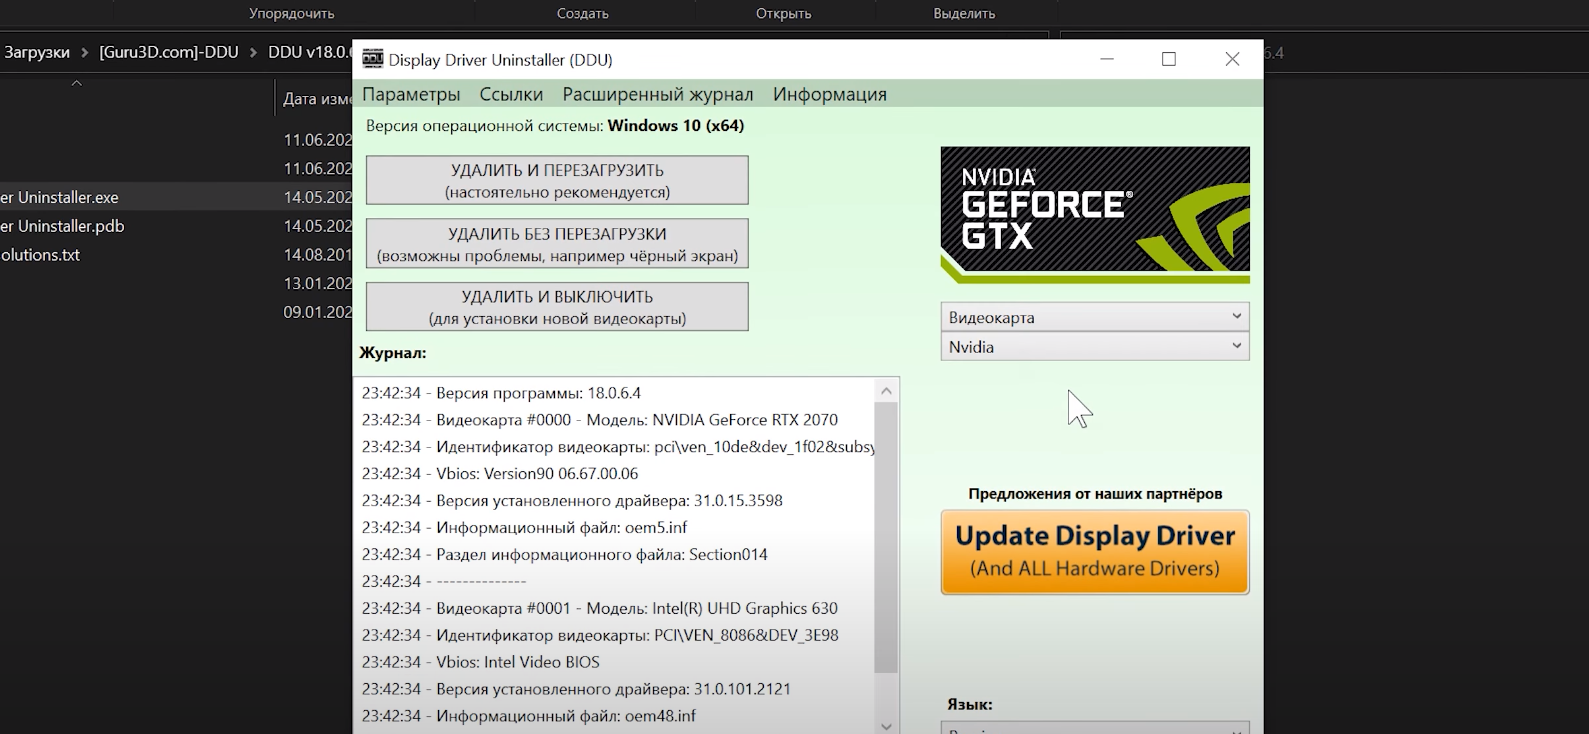Click Открыть in Explorer ribbon
This screenshot has height=734, width=1589.
coord(784,13)
